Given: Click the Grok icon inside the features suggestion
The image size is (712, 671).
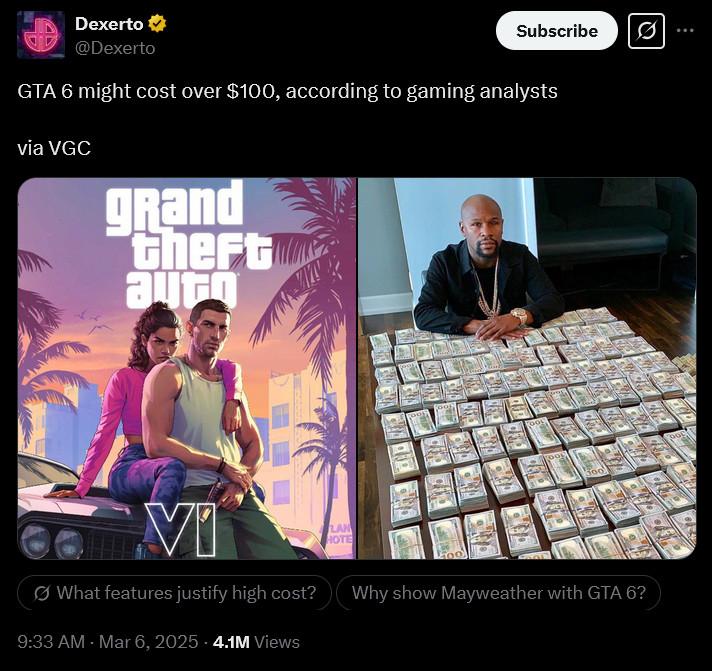Looking at the screenshot, I should [x=42, y=593].
